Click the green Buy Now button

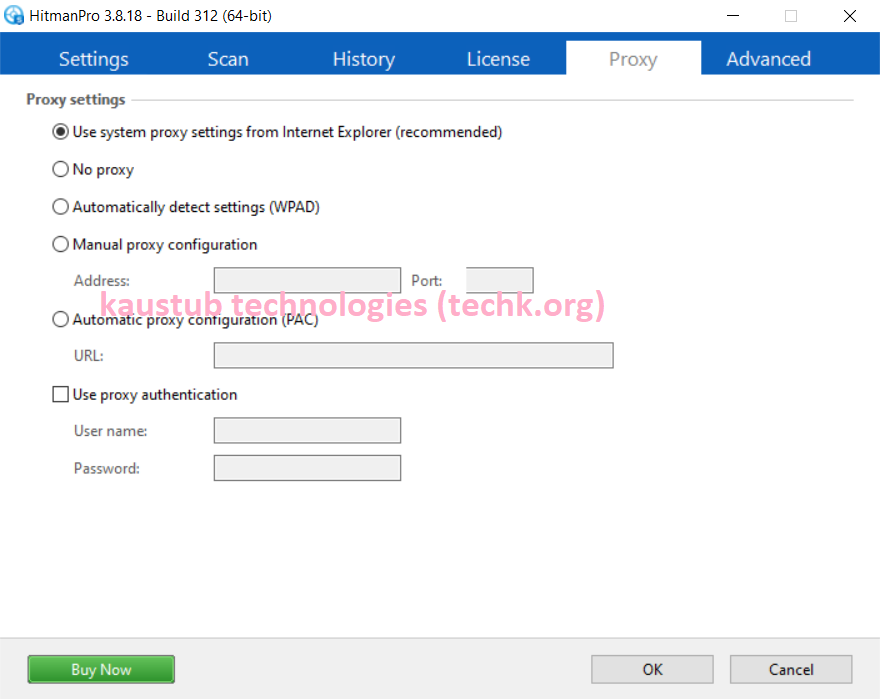101,669
